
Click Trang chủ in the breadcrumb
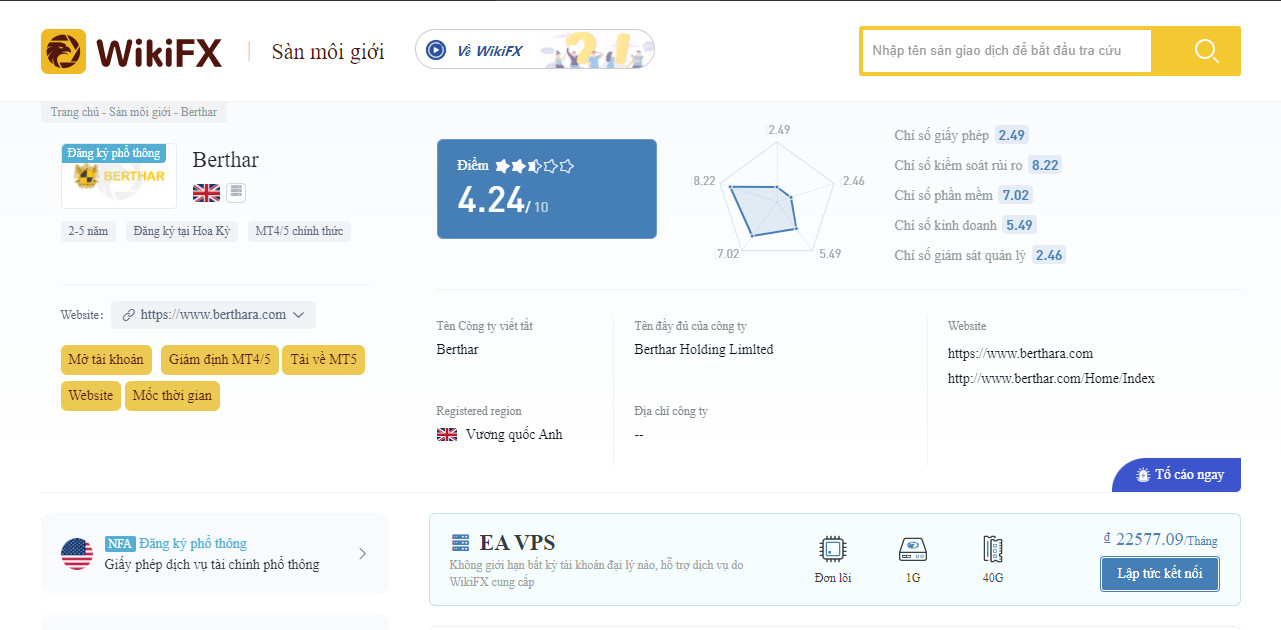tap(74, 112)
